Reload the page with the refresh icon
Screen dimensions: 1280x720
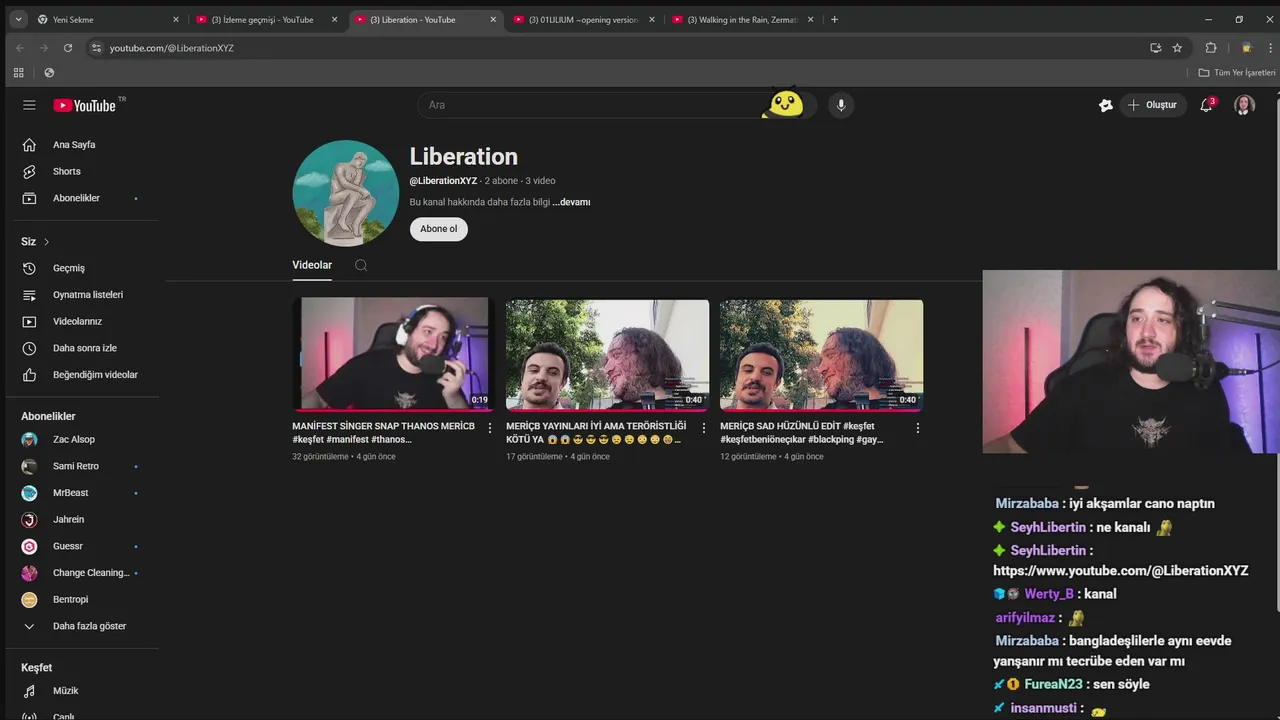(68, 48)
